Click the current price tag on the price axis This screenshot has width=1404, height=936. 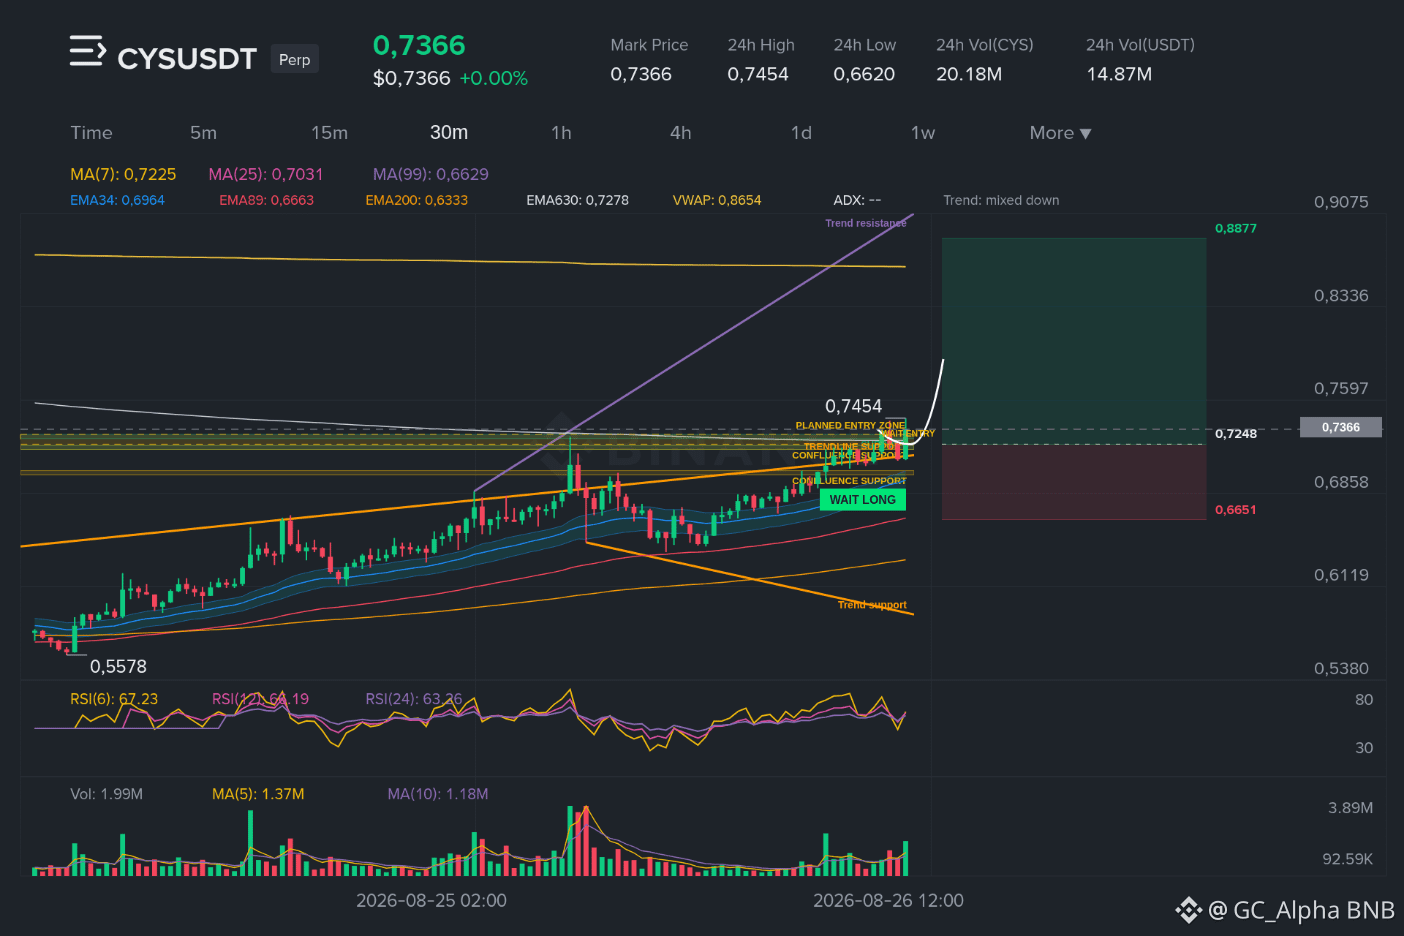pos(1340,427)
